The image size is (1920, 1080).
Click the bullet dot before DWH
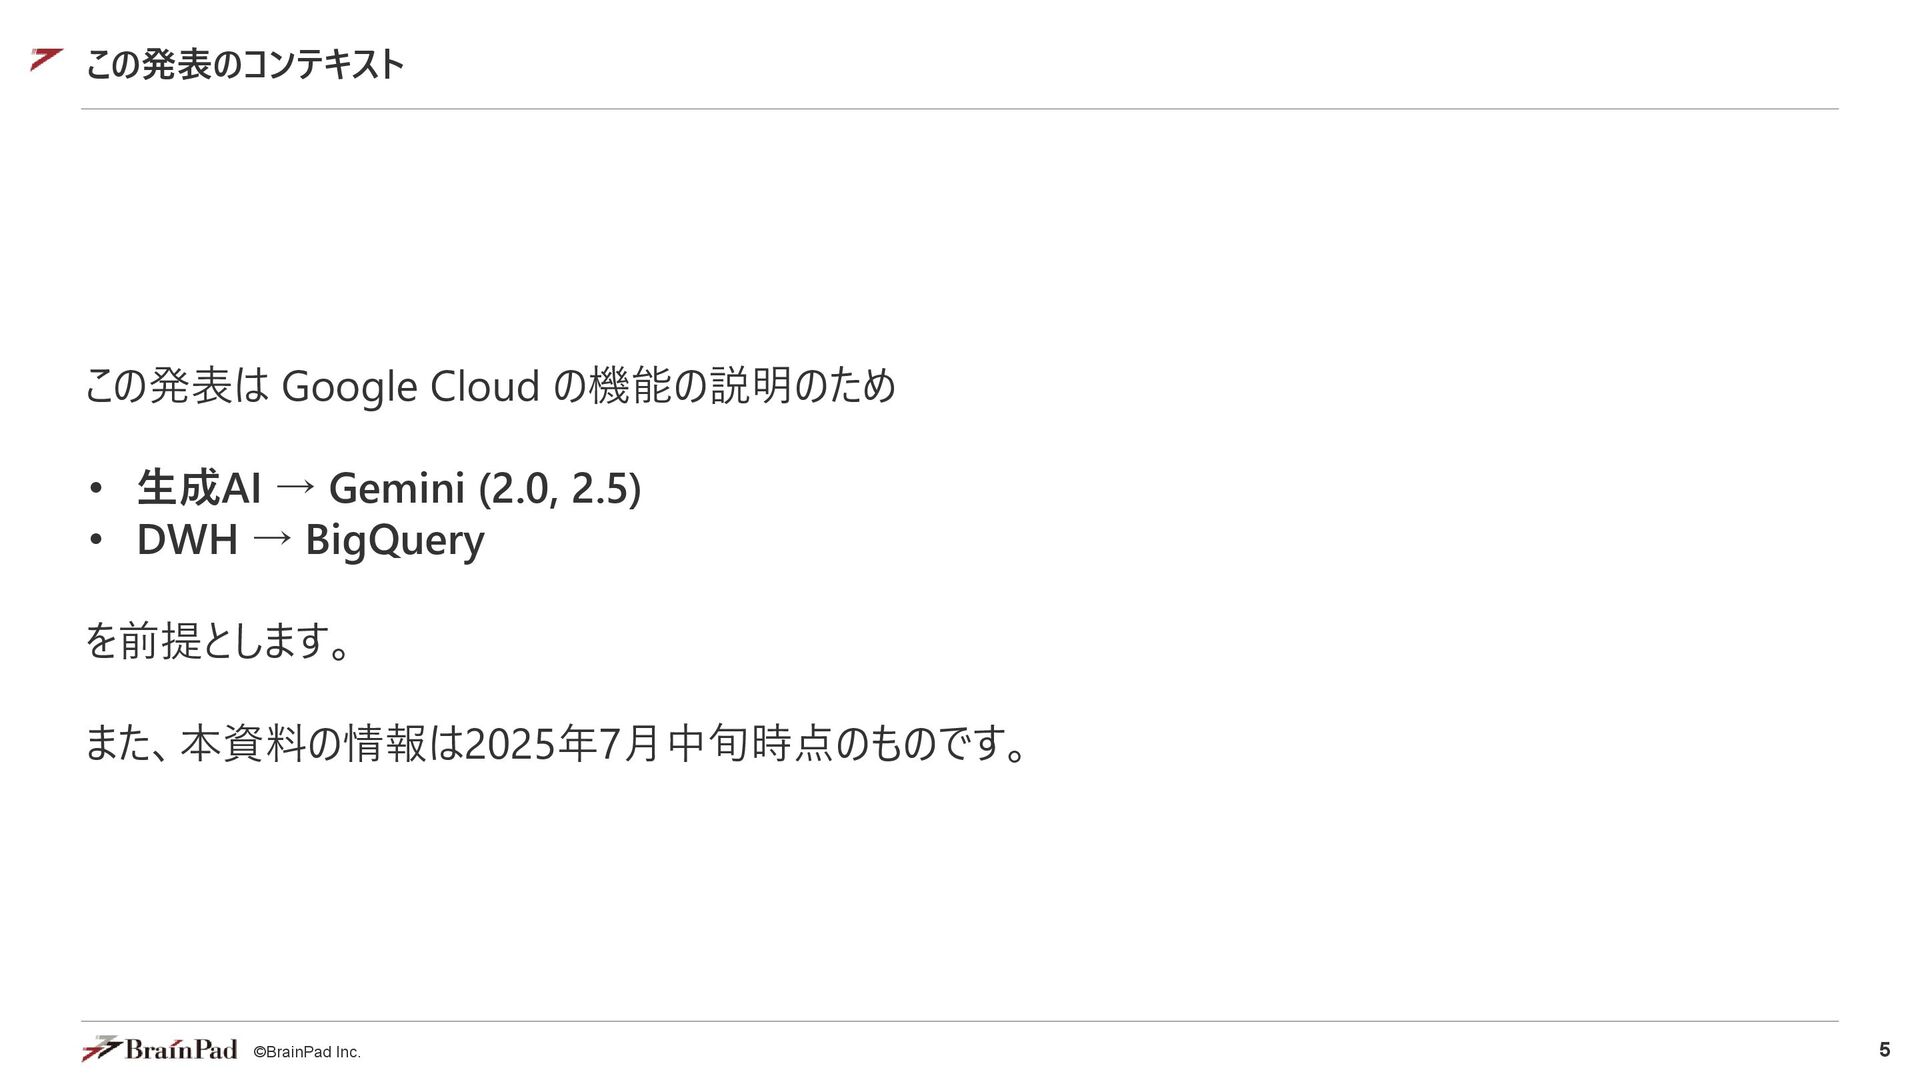(x=96, y=540)
